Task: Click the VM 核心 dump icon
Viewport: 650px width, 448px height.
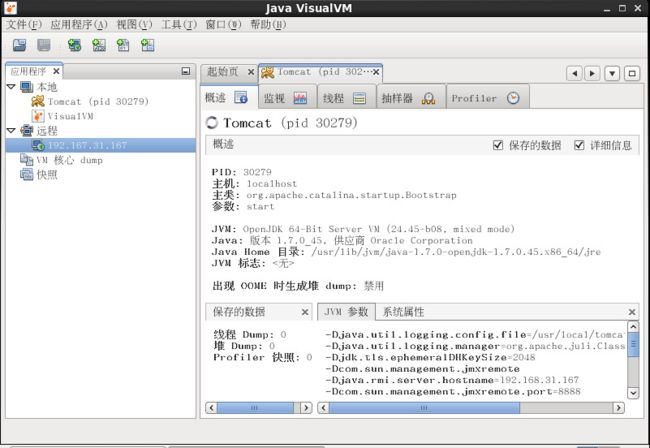Action: click(27, 160)
